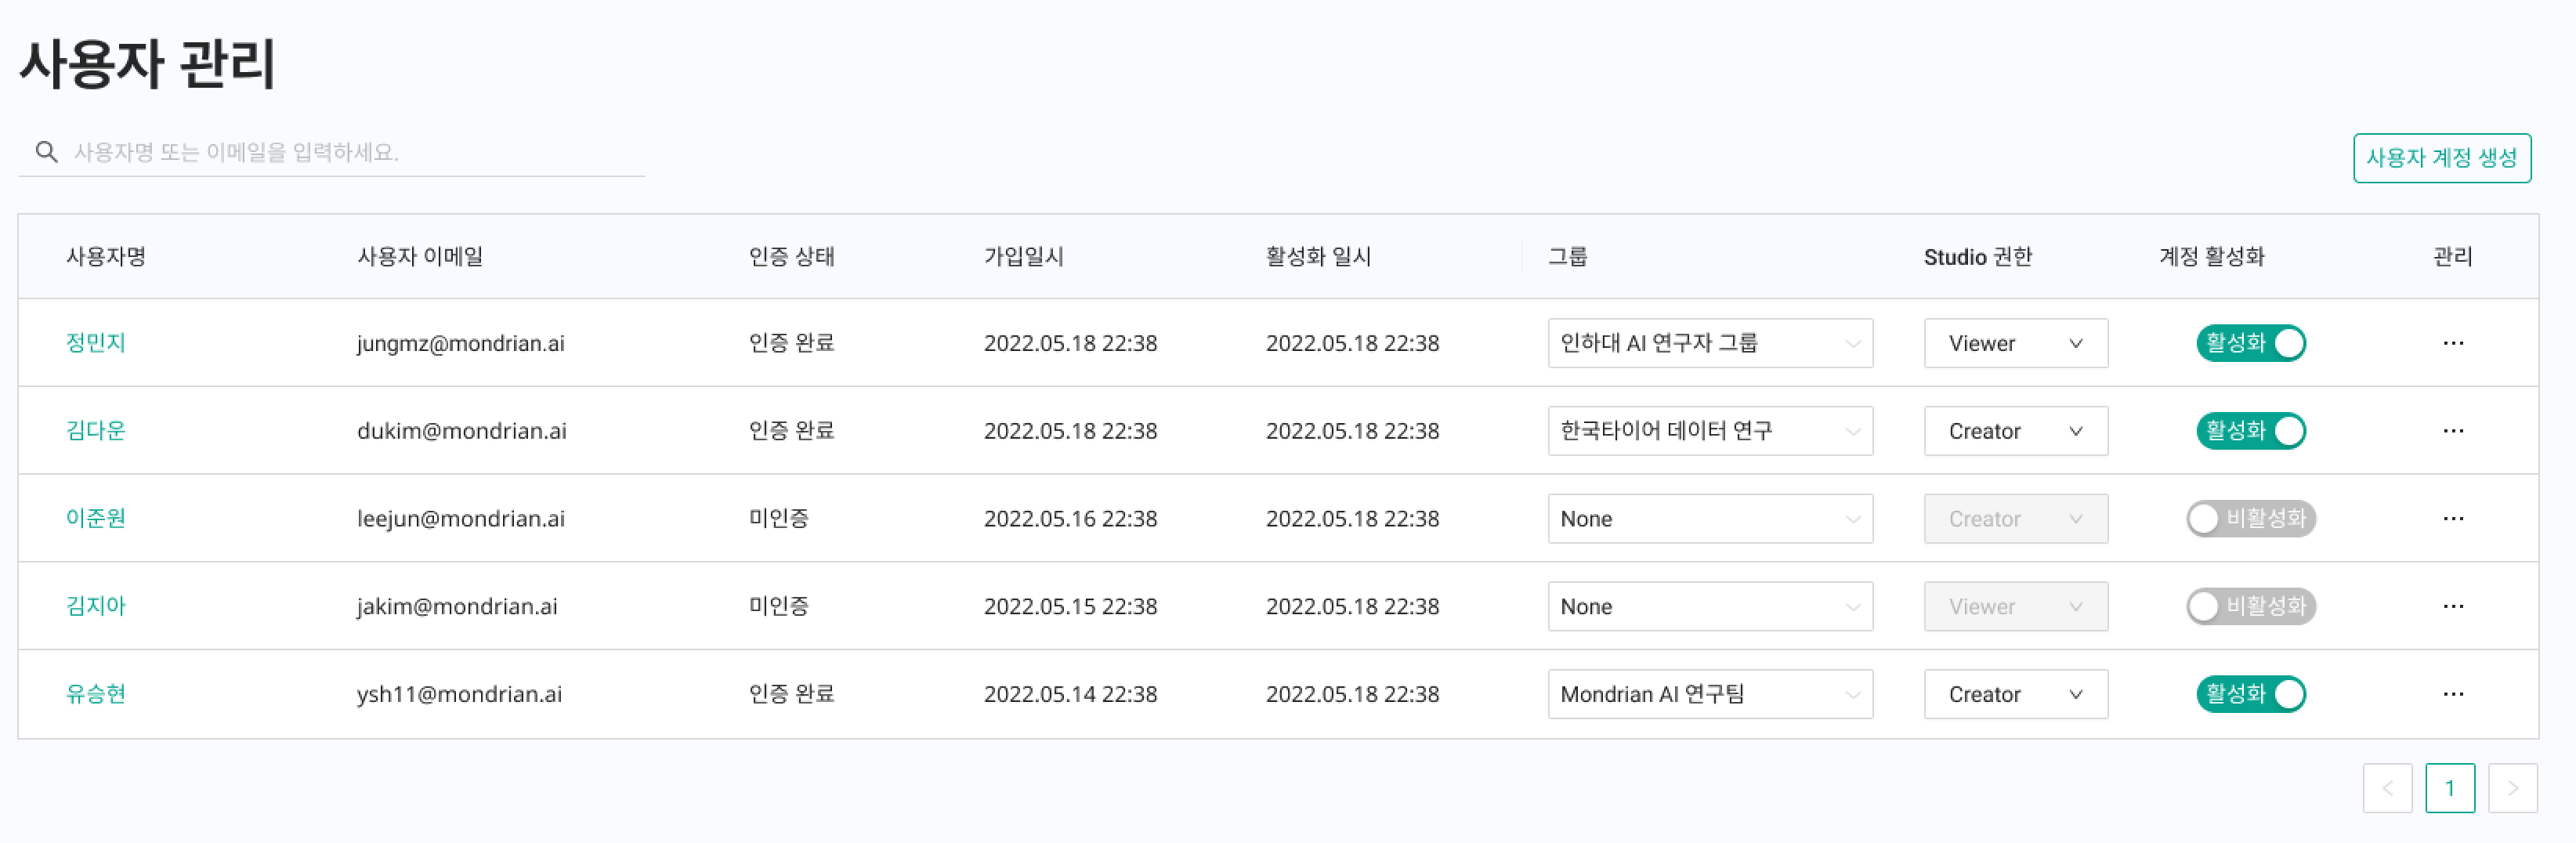Click the 사용자 계정 생성 button
This screenshot has width=2576, height=843.
[2441, 158]
